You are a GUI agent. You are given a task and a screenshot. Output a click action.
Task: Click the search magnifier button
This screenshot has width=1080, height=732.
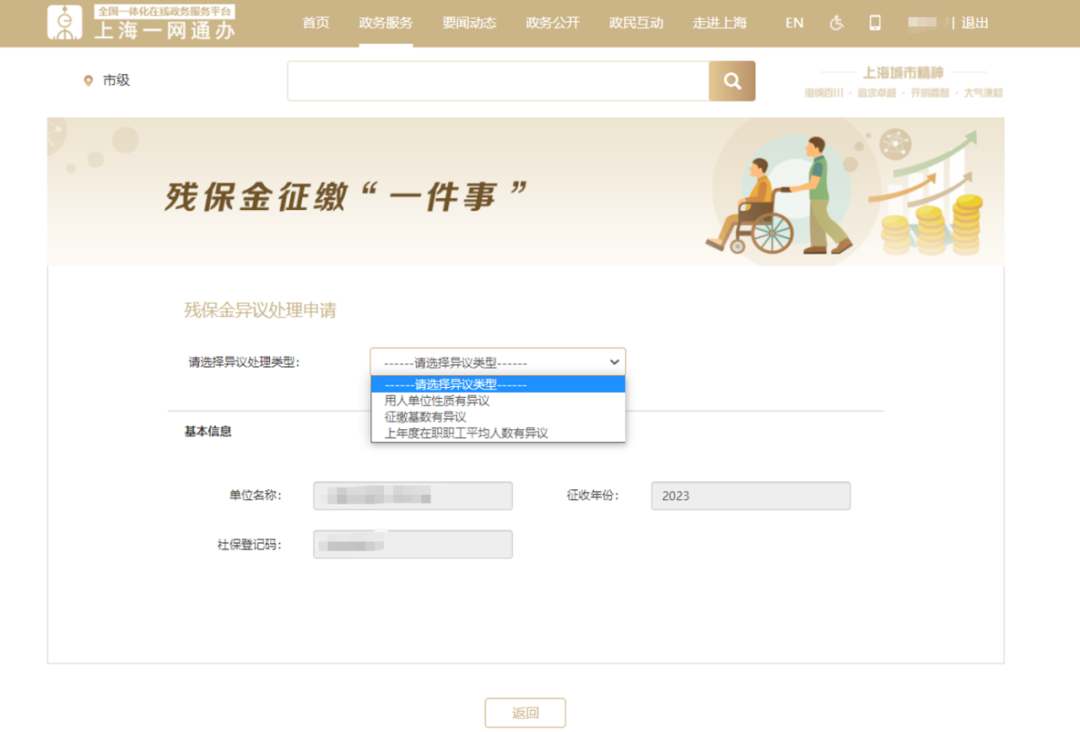732,81
